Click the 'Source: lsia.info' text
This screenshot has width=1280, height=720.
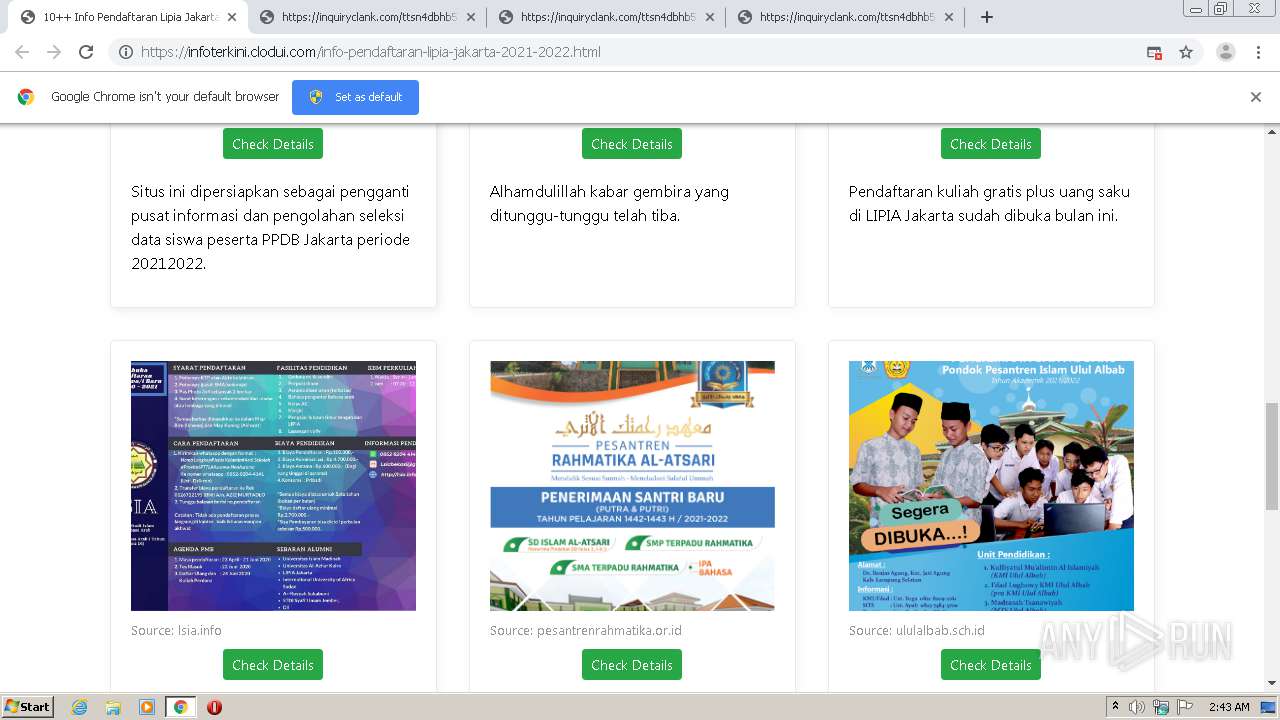coord(176,630)
